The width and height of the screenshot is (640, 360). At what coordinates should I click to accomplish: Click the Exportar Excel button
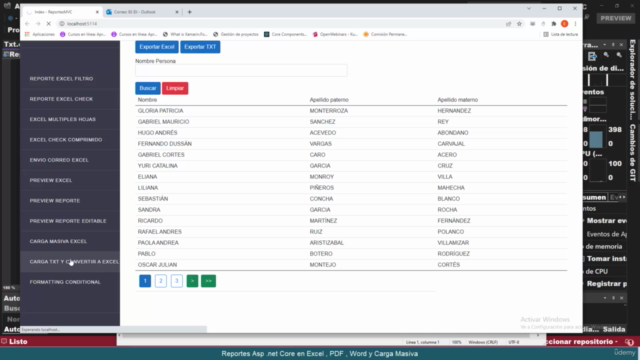point(157,47)
